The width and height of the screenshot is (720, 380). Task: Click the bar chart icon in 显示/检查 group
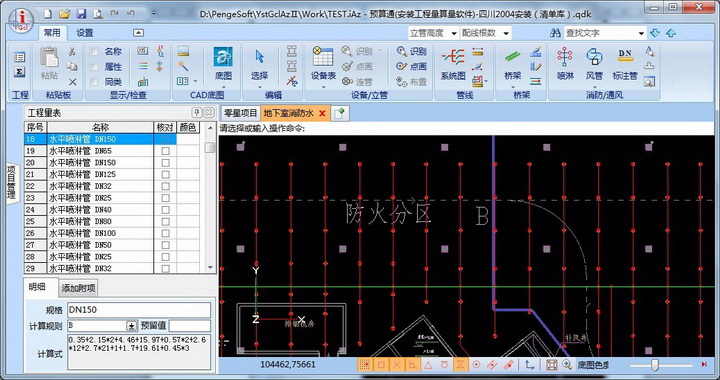pyautogui.click(x=143, y=82)
